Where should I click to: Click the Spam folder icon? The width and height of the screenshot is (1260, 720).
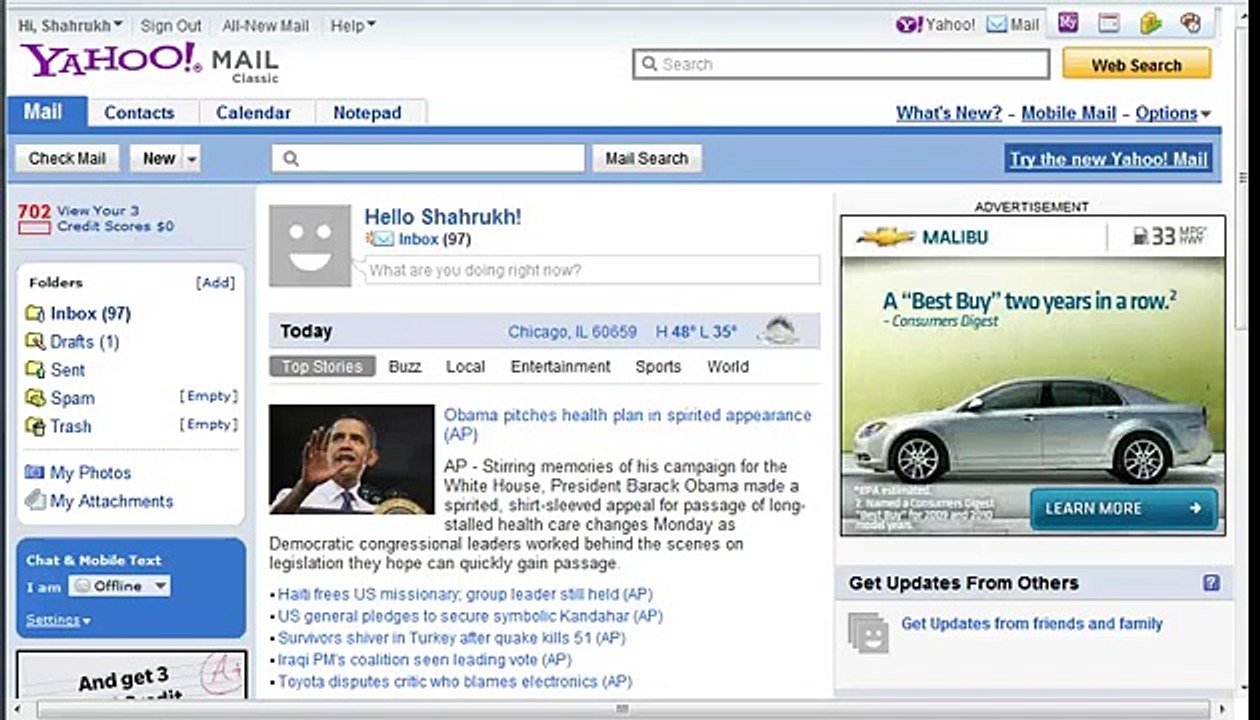(x=35, y=398)
